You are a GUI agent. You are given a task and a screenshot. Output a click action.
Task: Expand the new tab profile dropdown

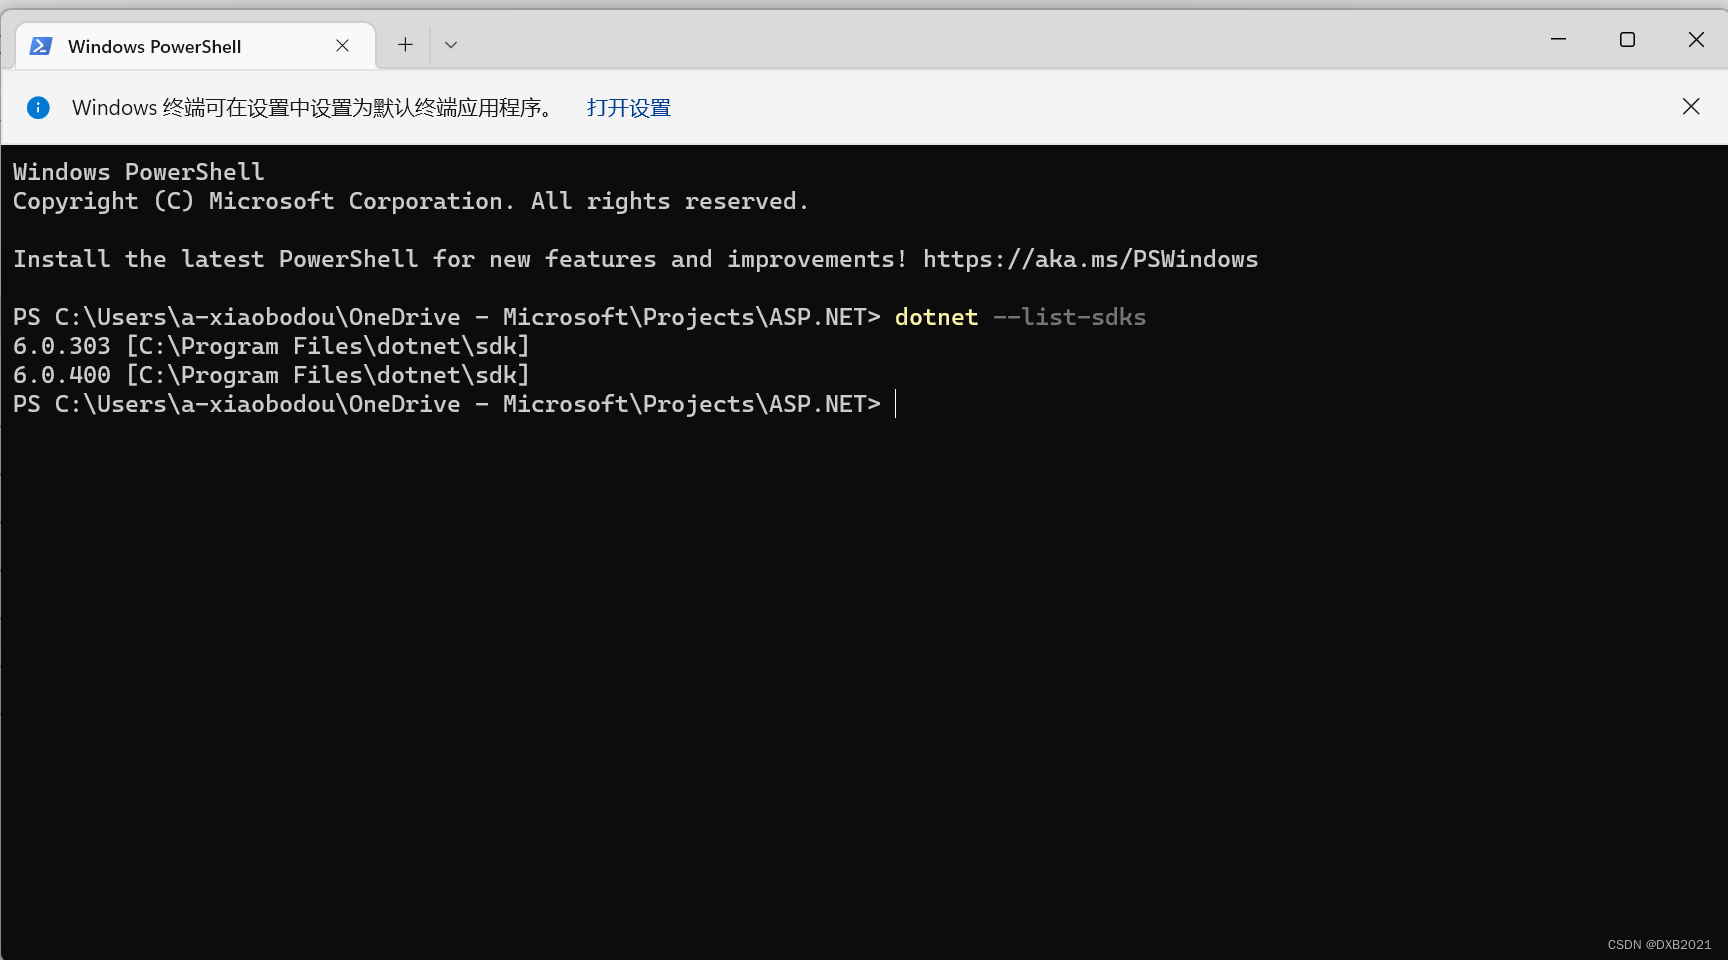pyautogui.click(x=451, y=45)
